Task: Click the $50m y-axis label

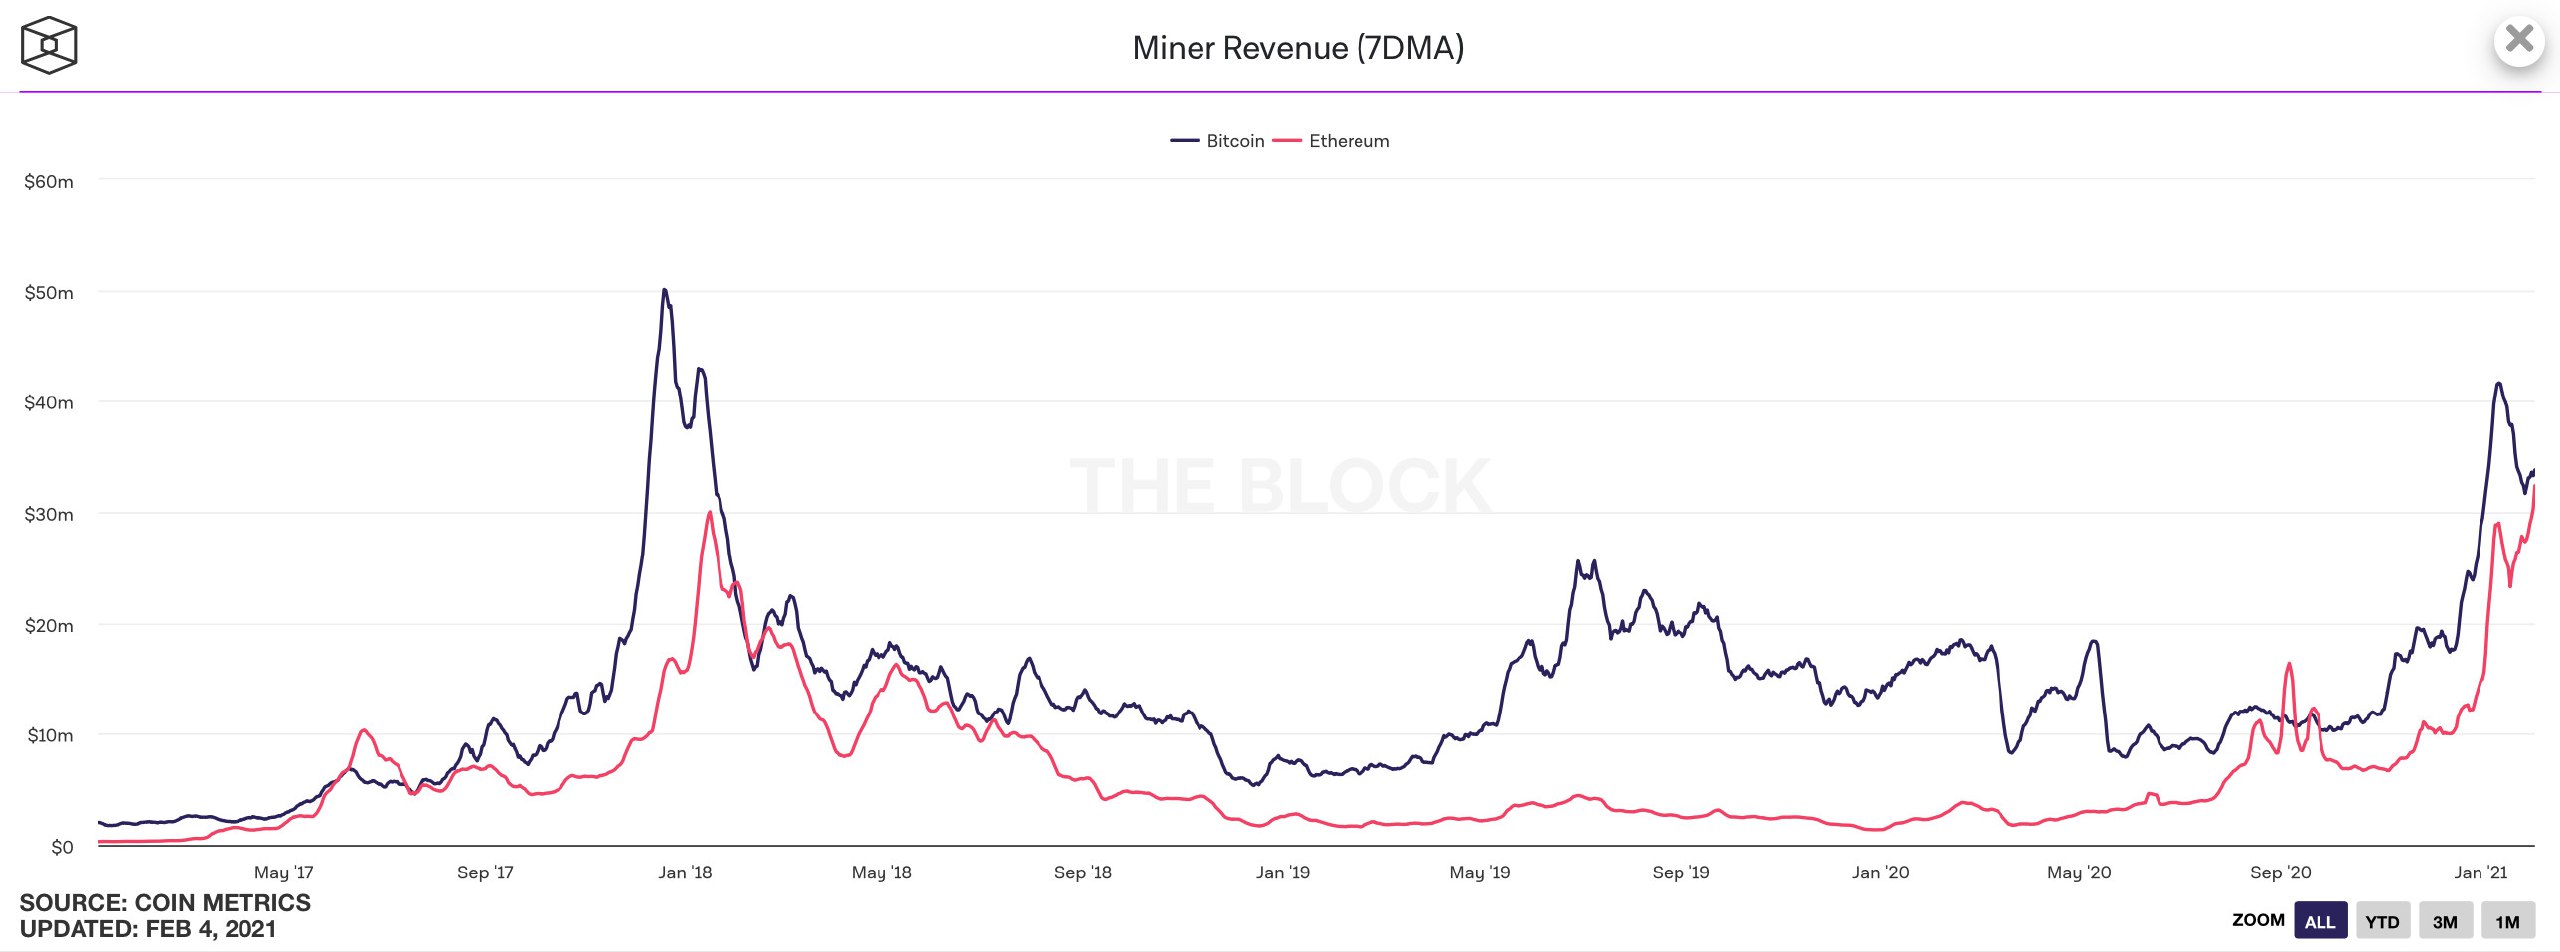Action: coord(49,293)
